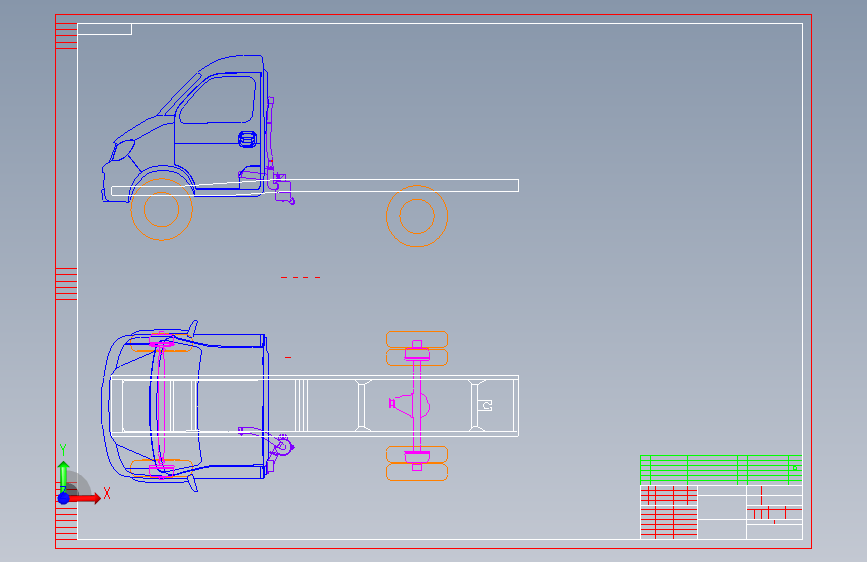The image size is (867, 562).
Task: Select the rear differential in top view
Action: [410, 404]
